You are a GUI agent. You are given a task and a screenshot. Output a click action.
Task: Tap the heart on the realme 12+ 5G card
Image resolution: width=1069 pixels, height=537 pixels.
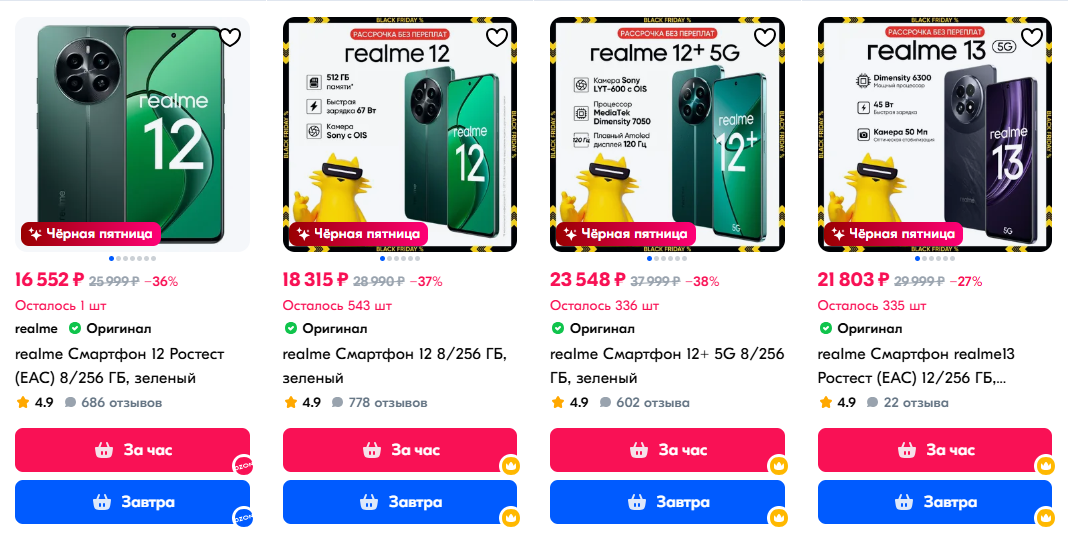tap(765, 37)
